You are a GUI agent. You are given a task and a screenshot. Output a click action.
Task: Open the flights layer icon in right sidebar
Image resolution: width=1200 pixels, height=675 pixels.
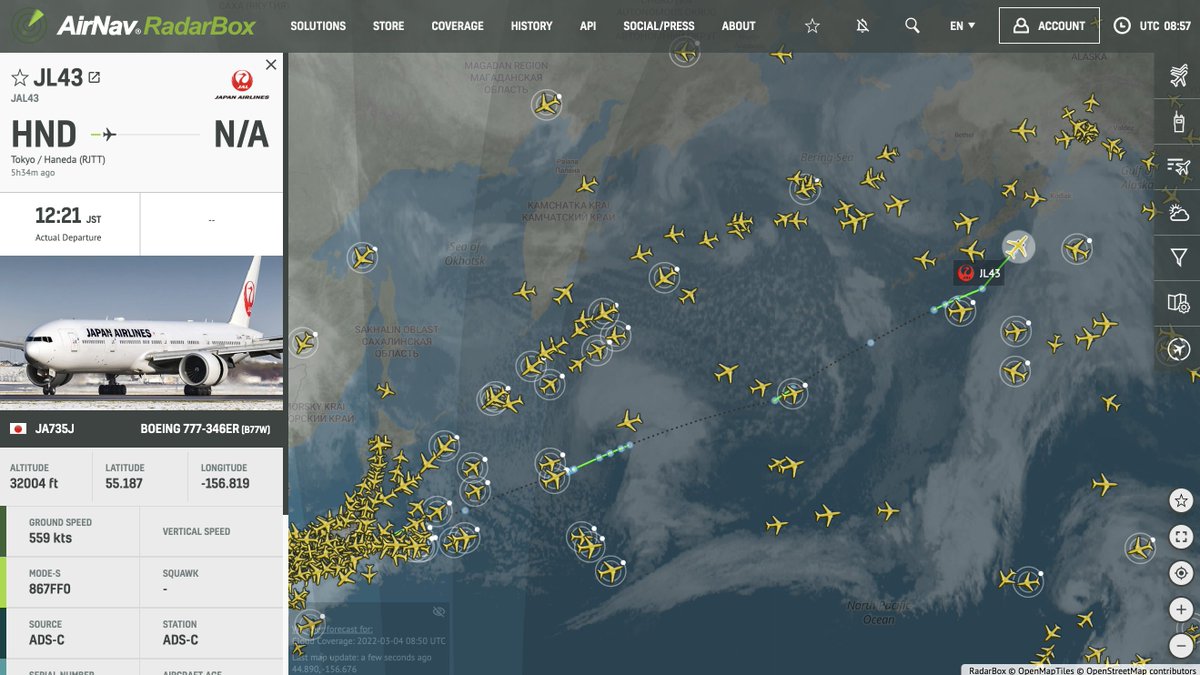[1178, 78]
